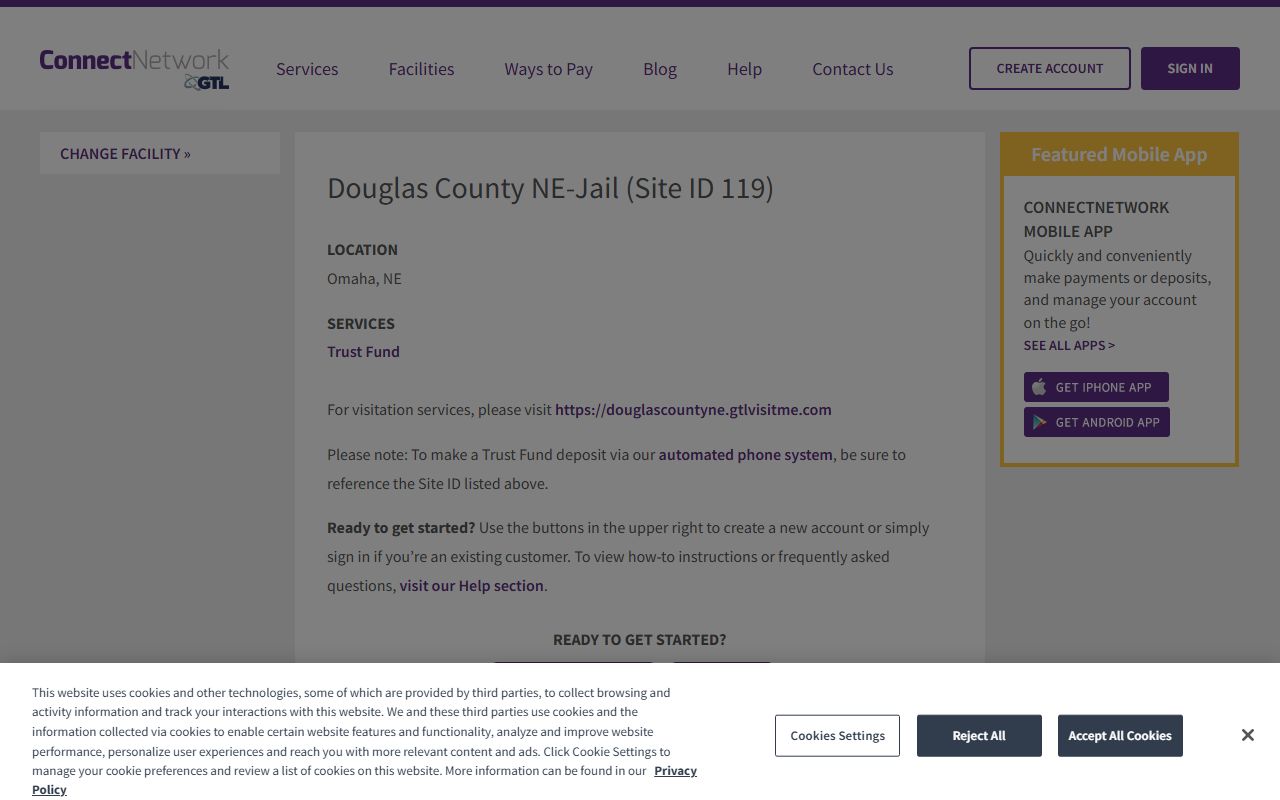Click Get Android App button text
The width and height of the screenshot is (1280, 800).
pyautogui.click(x=1108, y=422)
